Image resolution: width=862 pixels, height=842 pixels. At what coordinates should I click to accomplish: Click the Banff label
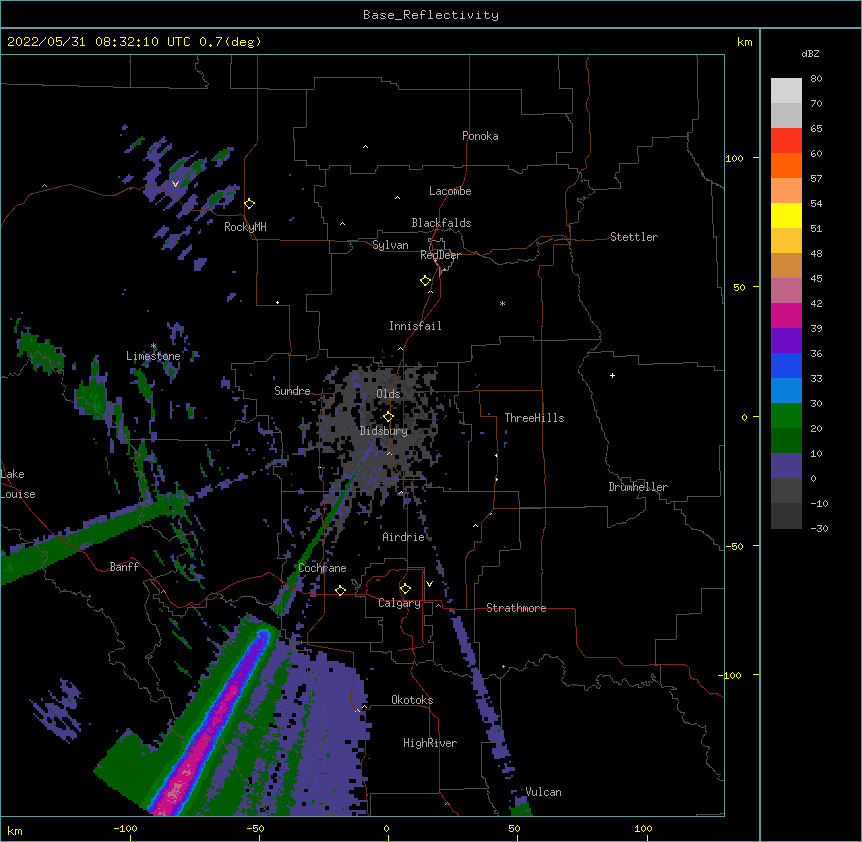[x=124, y=567]
